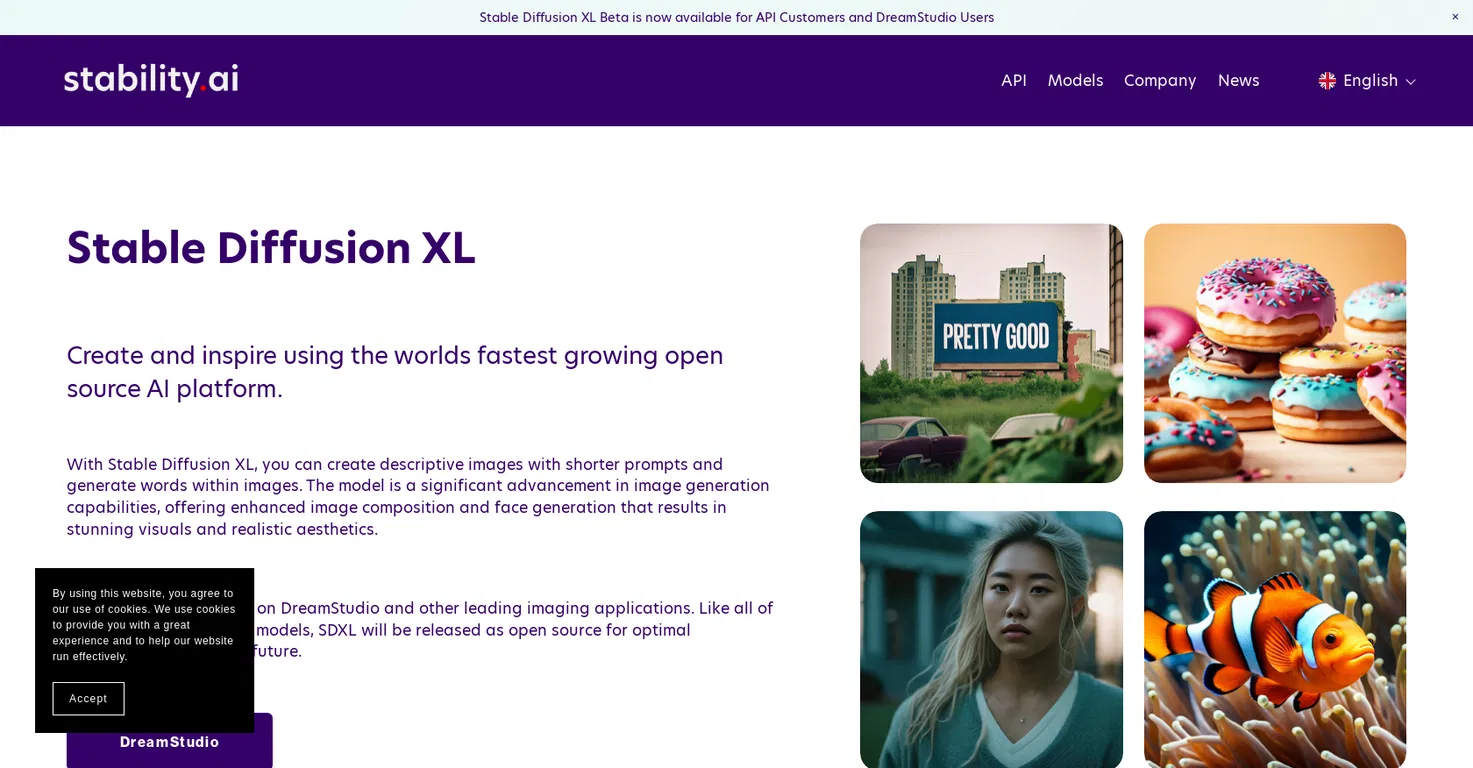The width and height of the screenshot is (1473, 768).
Task: Click the paragraph starting 'With Stable Diffusion XL'
Action: click(418, 497)
